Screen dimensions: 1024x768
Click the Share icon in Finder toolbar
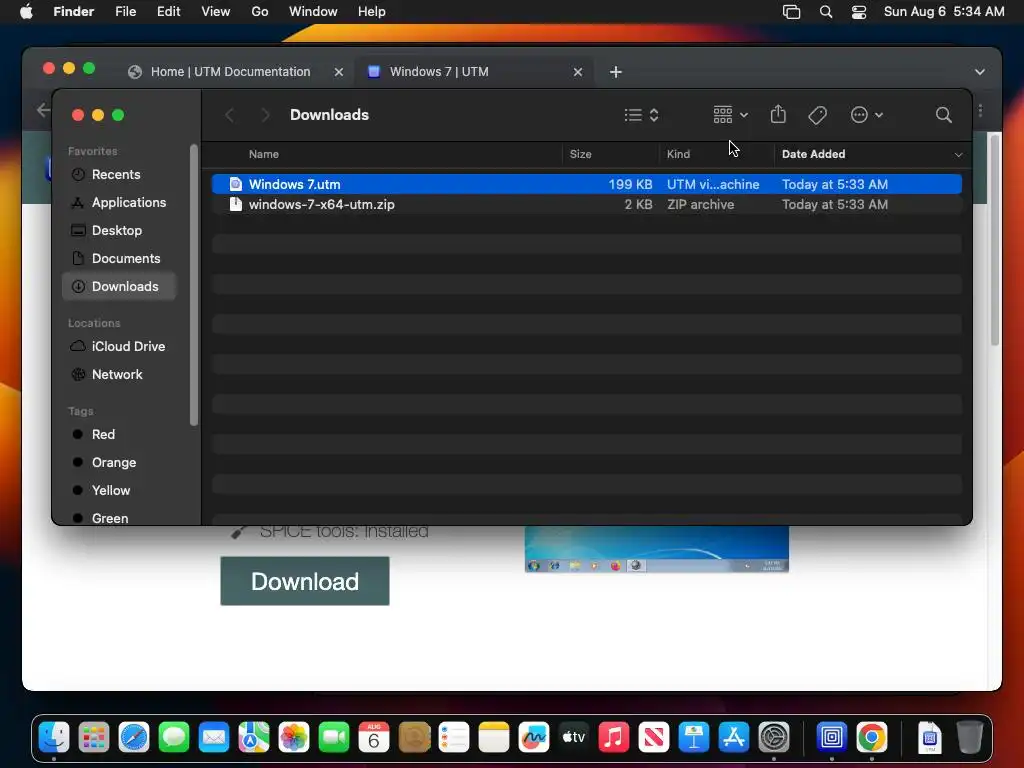click(x=778, y=115)
